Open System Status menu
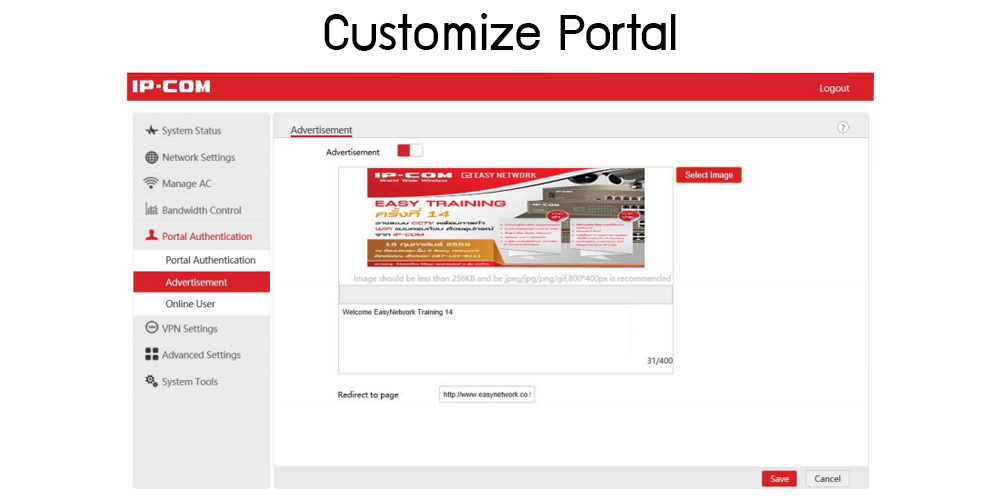This screenshot has width=1000, height=500. [202, 131]
